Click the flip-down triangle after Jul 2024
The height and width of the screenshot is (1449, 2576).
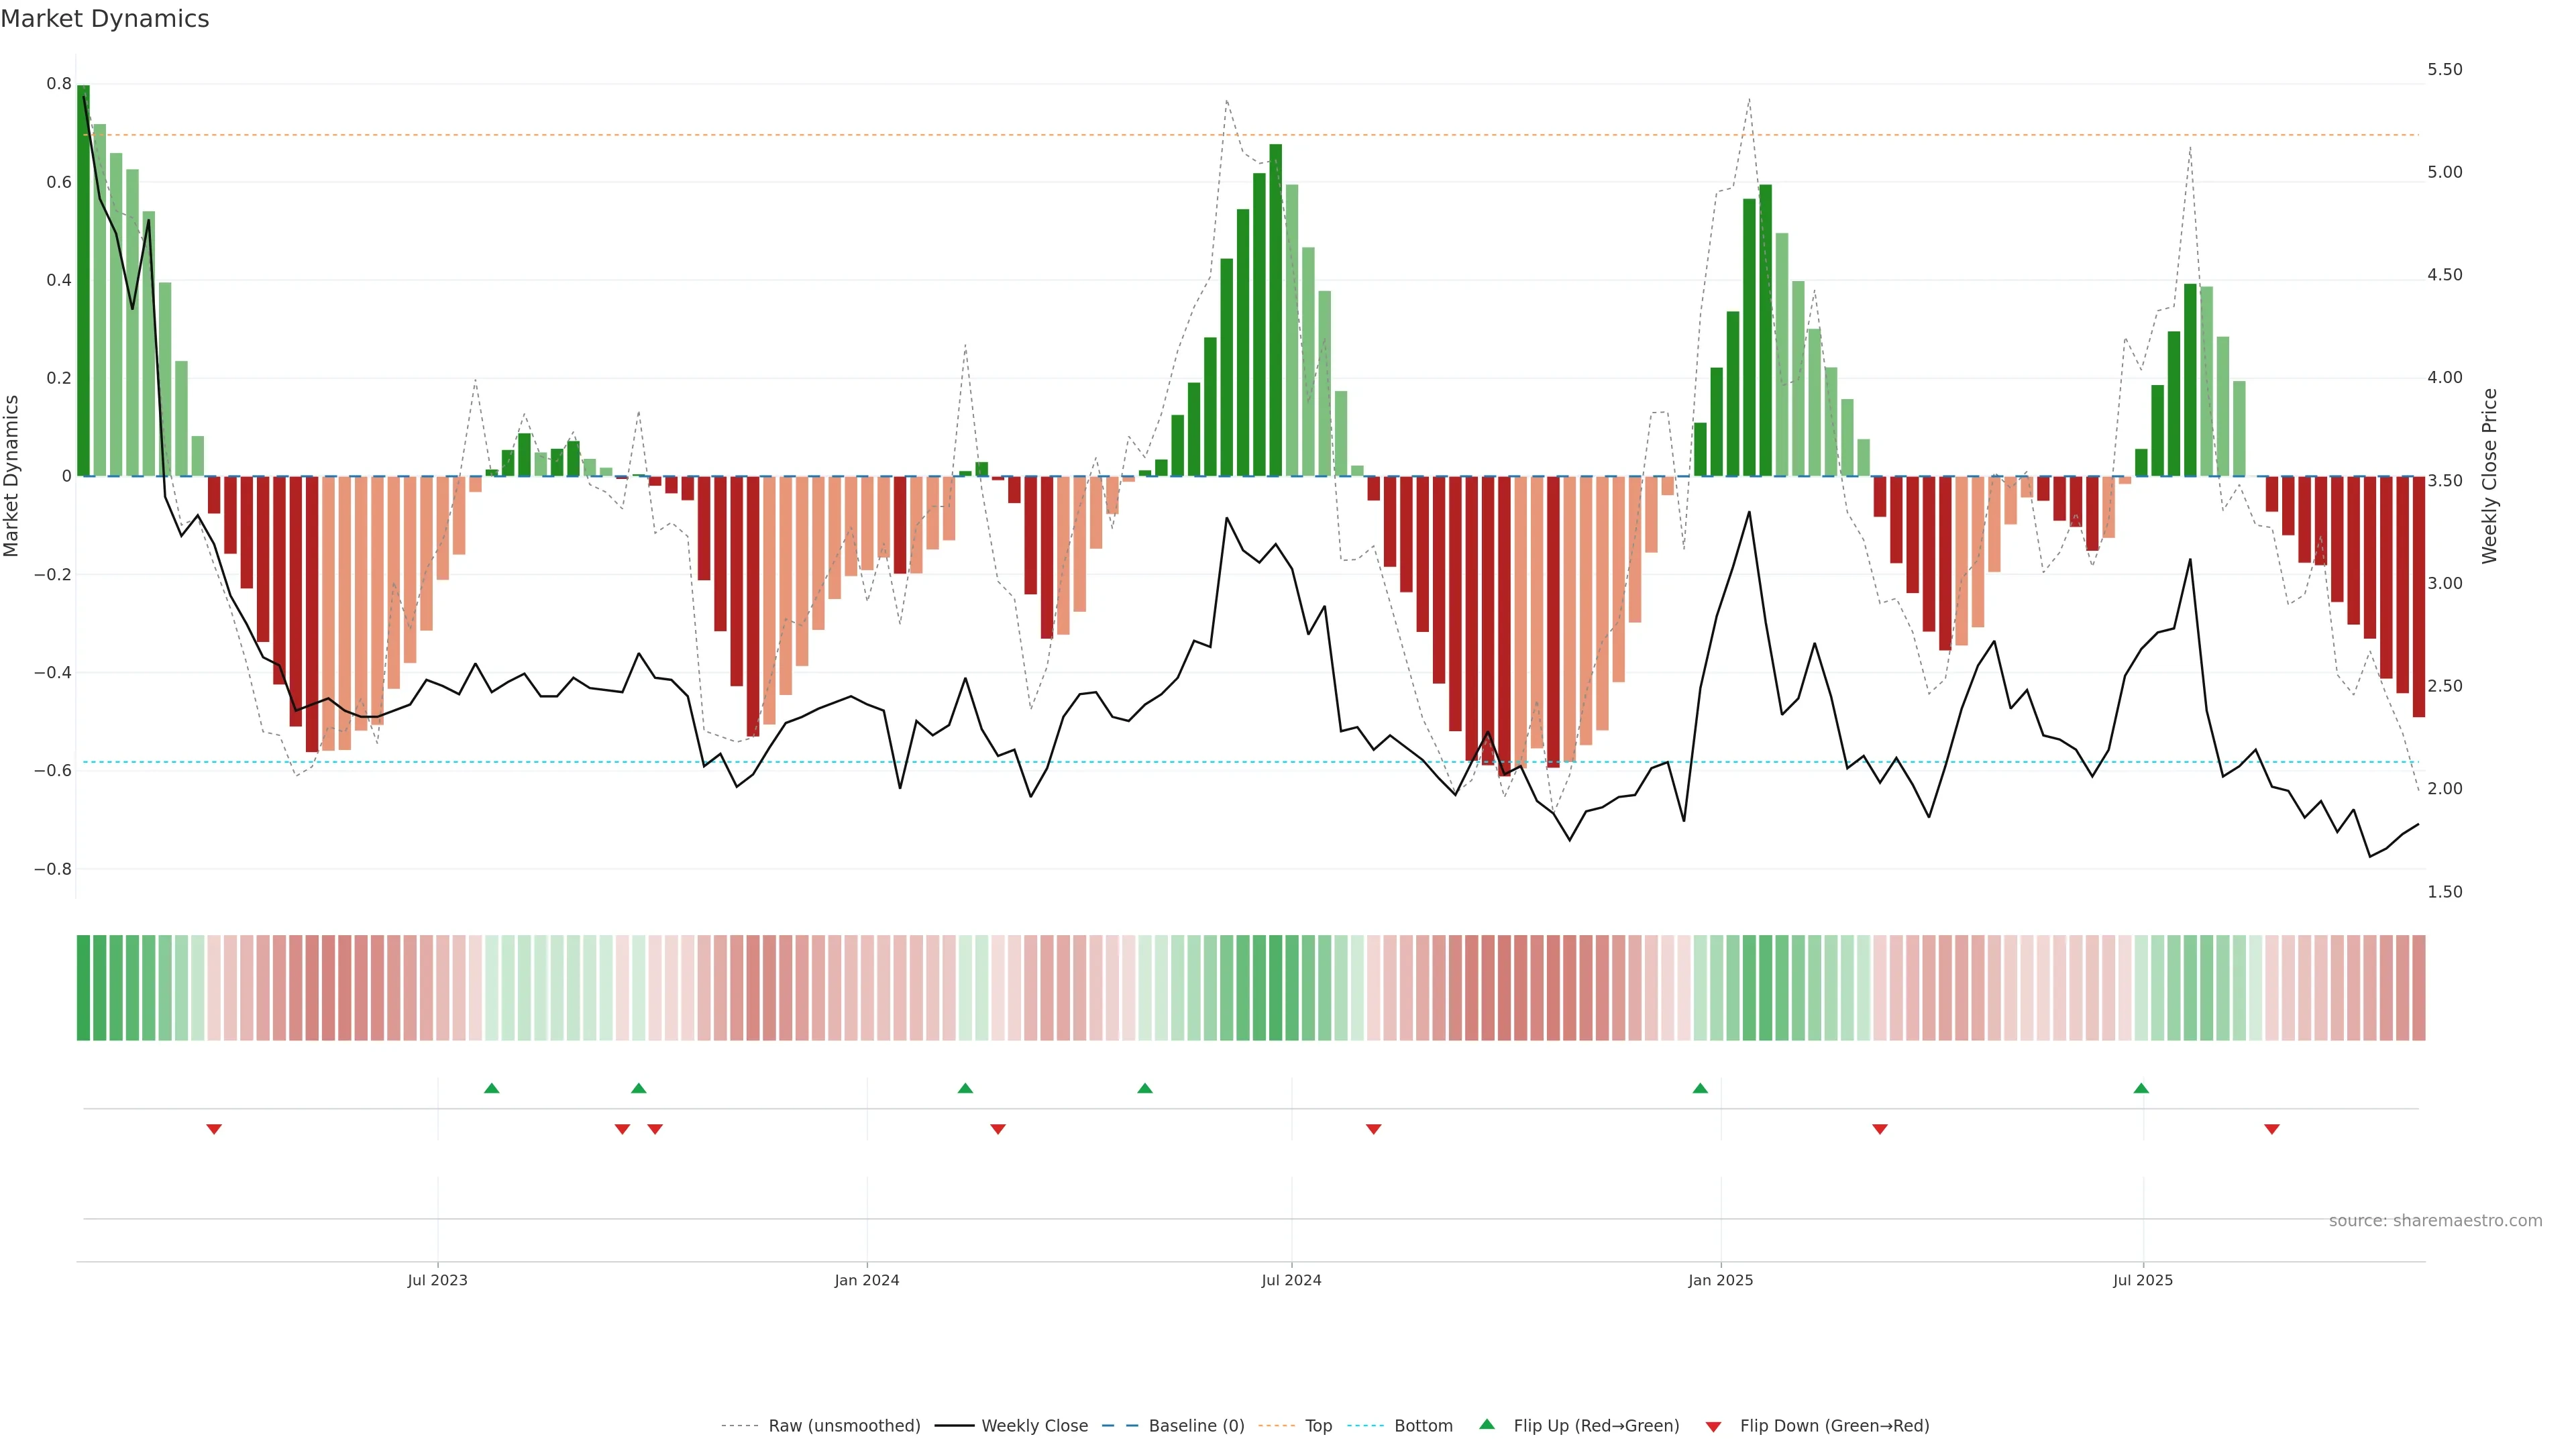click(x=1374, y=1129)
